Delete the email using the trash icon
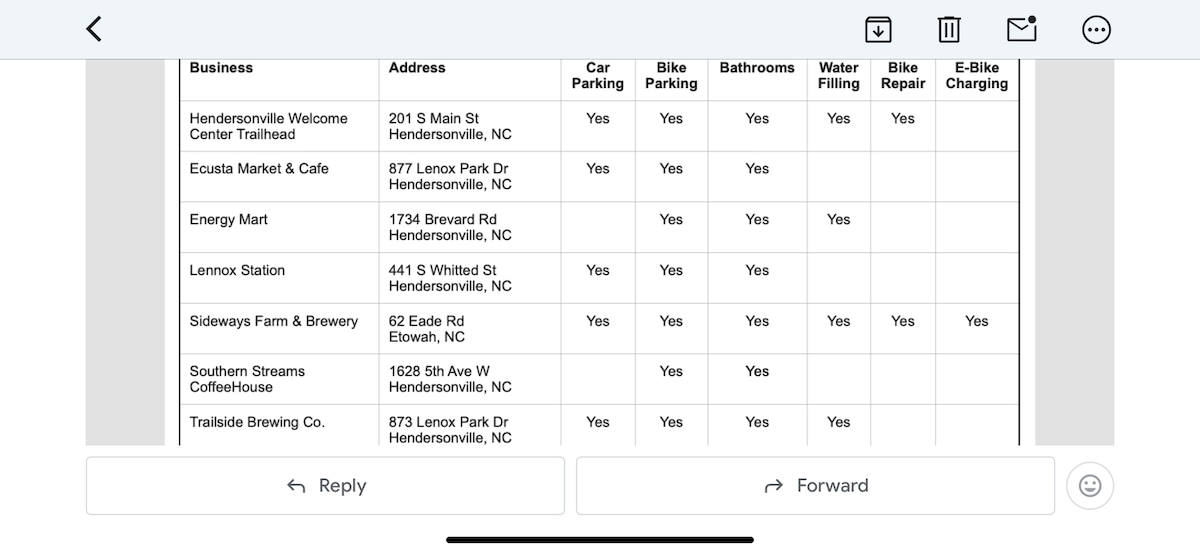Screen dimensions: 1200x554 tap(949, 30)
